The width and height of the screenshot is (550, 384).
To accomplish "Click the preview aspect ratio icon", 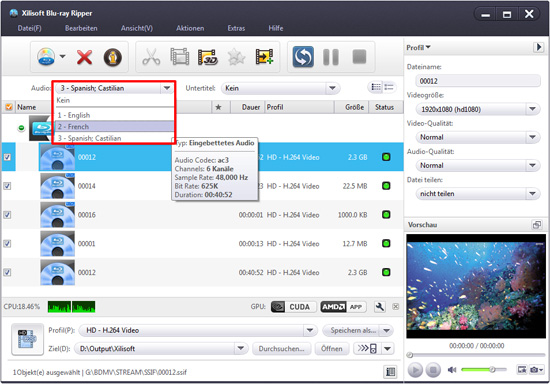I will point(522,369).
